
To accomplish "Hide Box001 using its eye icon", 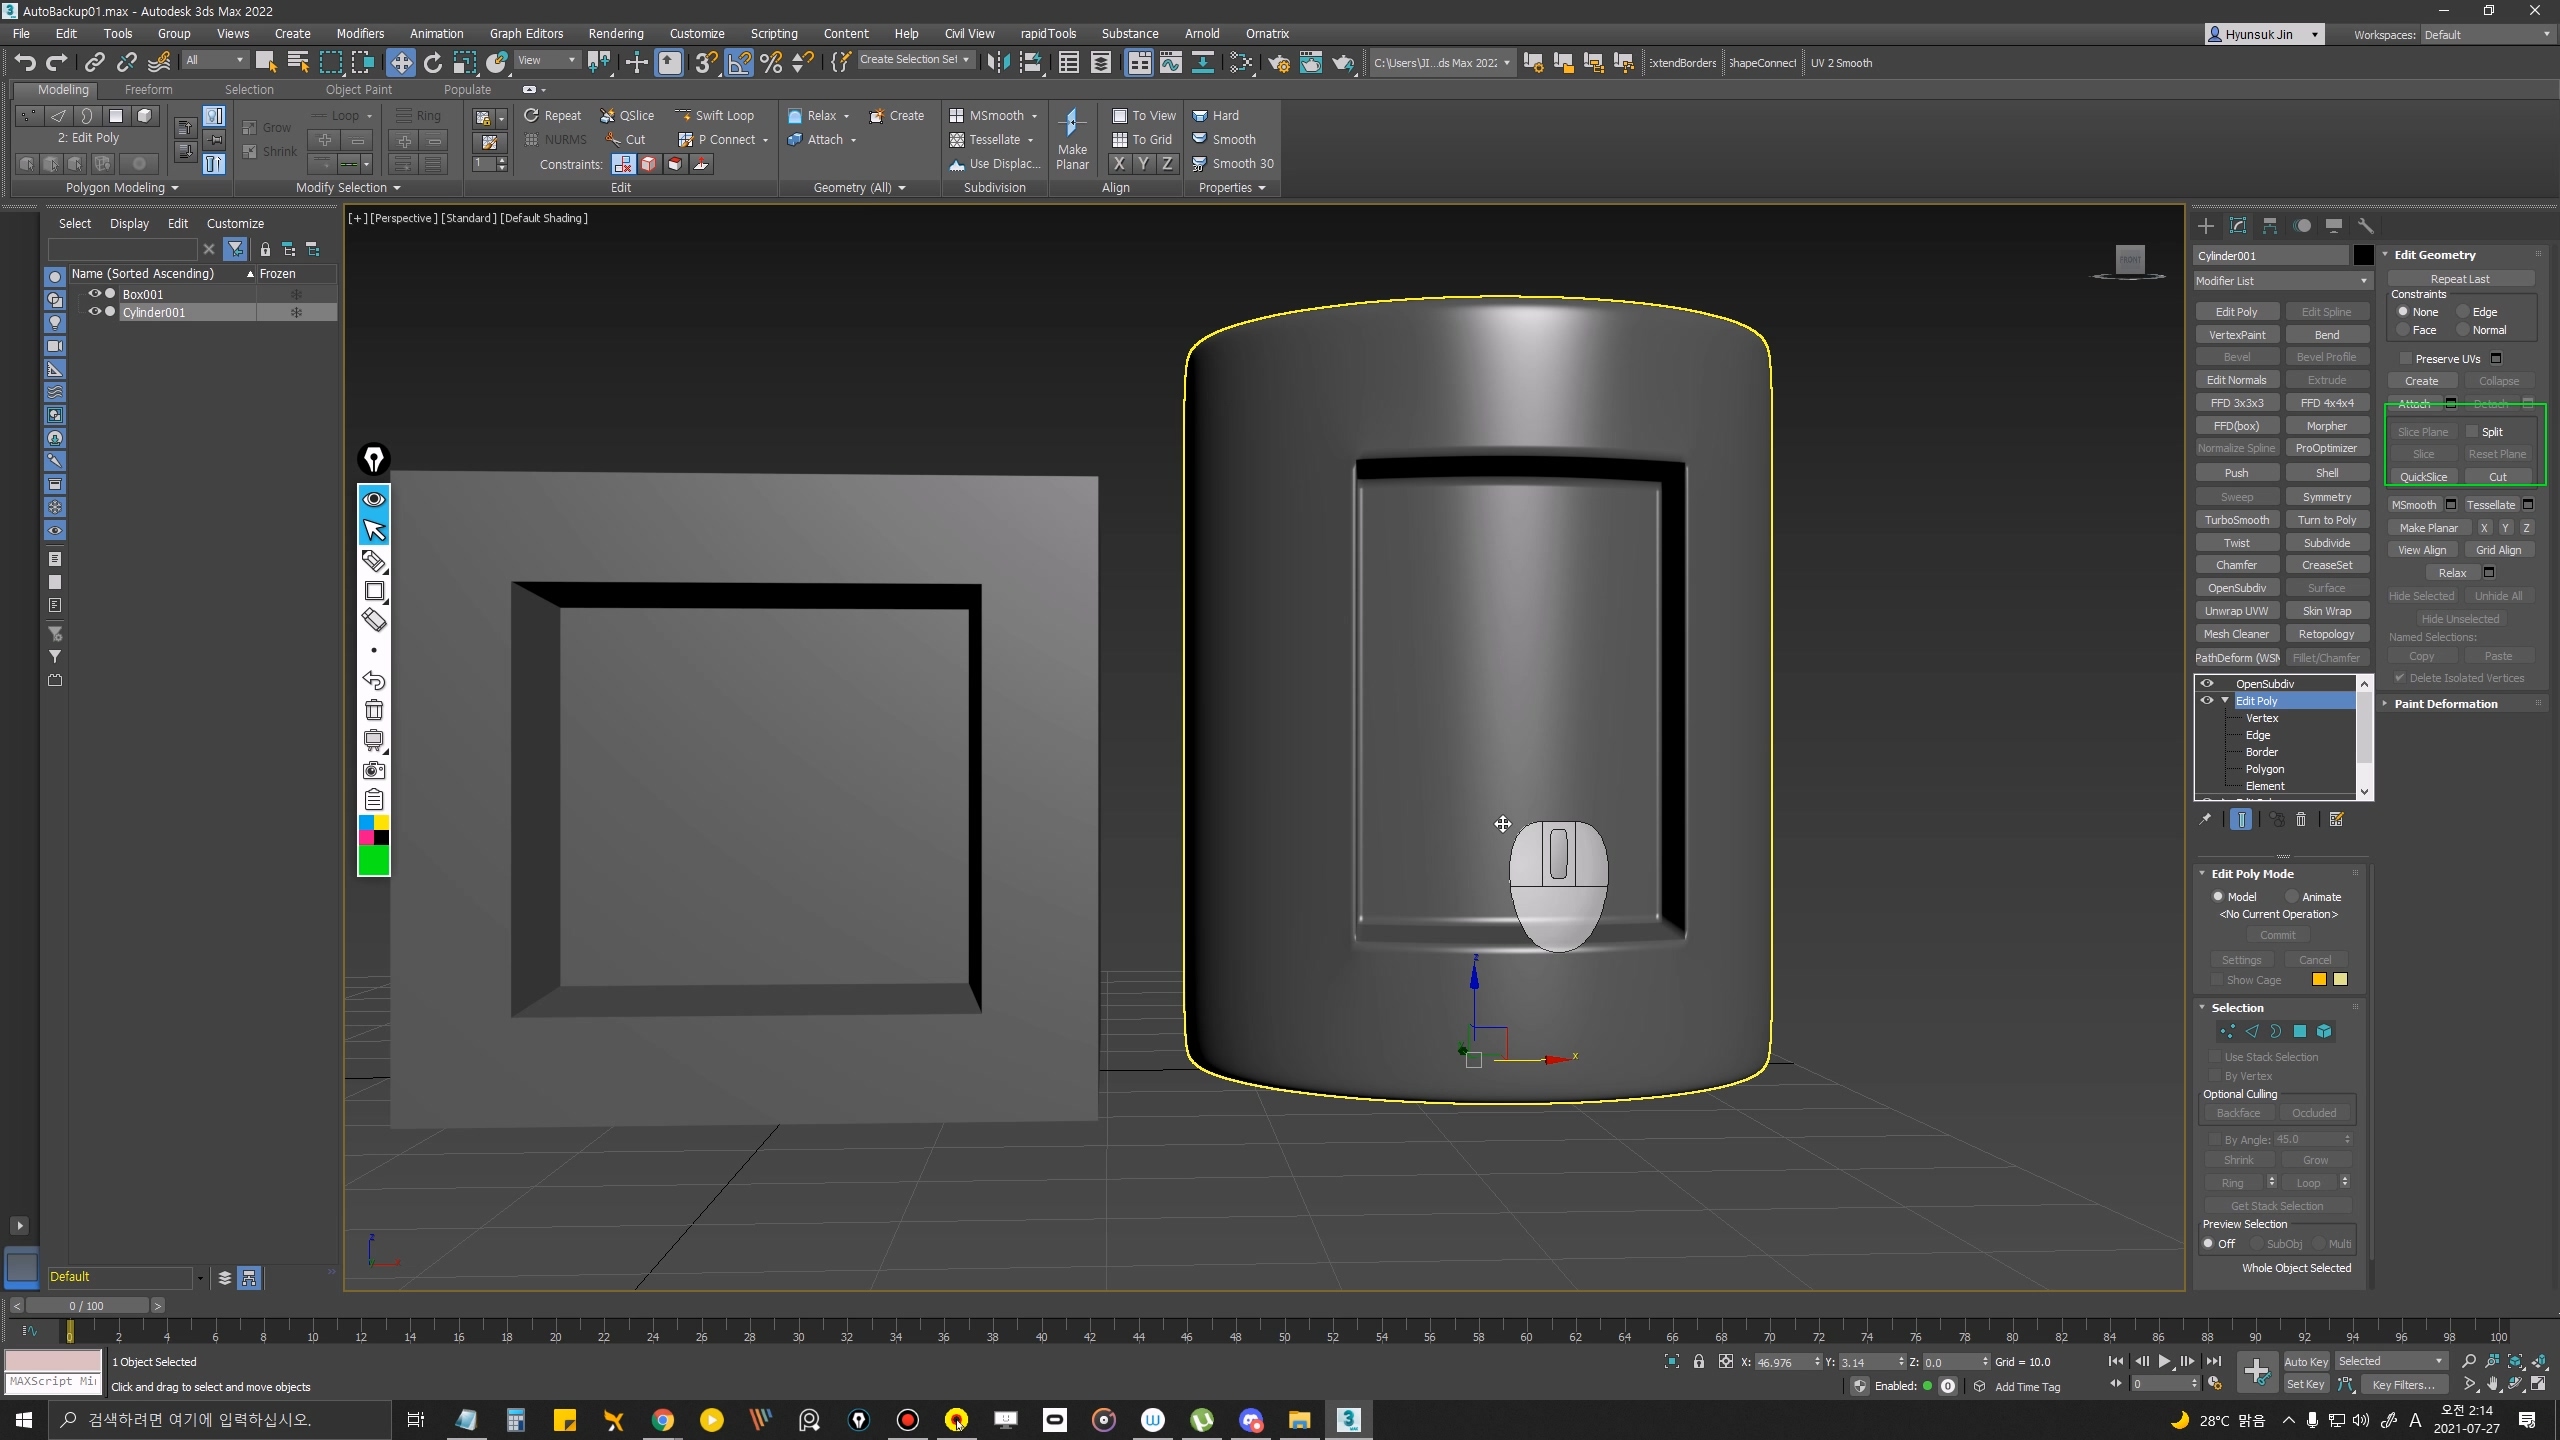I will tap(95, 294).
